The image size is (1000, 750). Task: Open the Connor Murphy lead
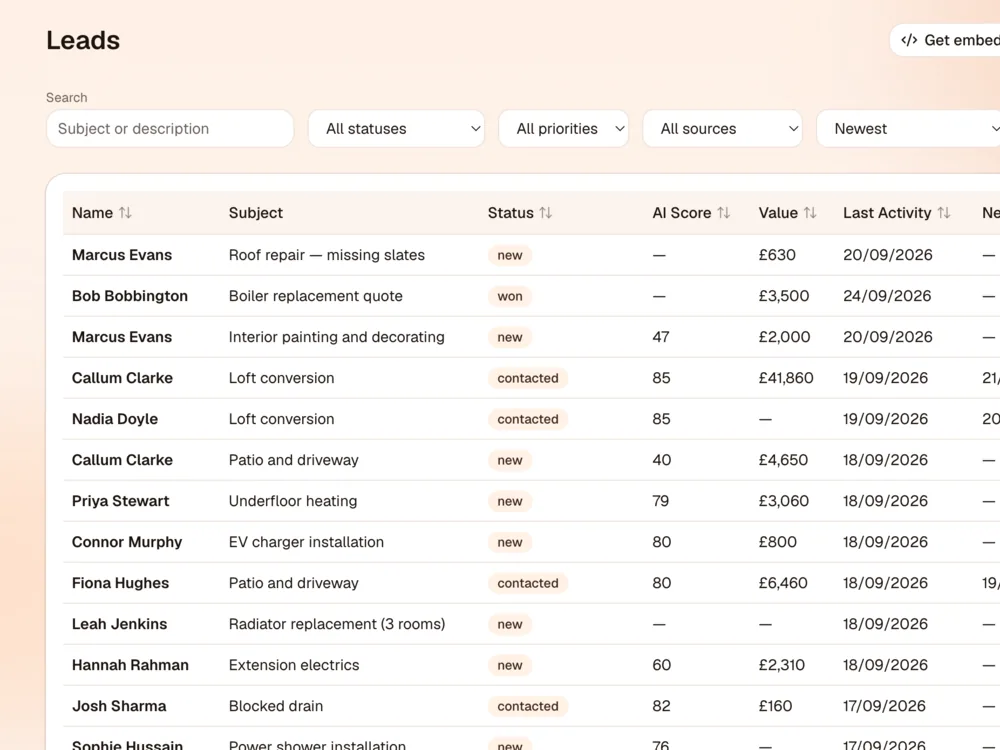tap(127, 542)
